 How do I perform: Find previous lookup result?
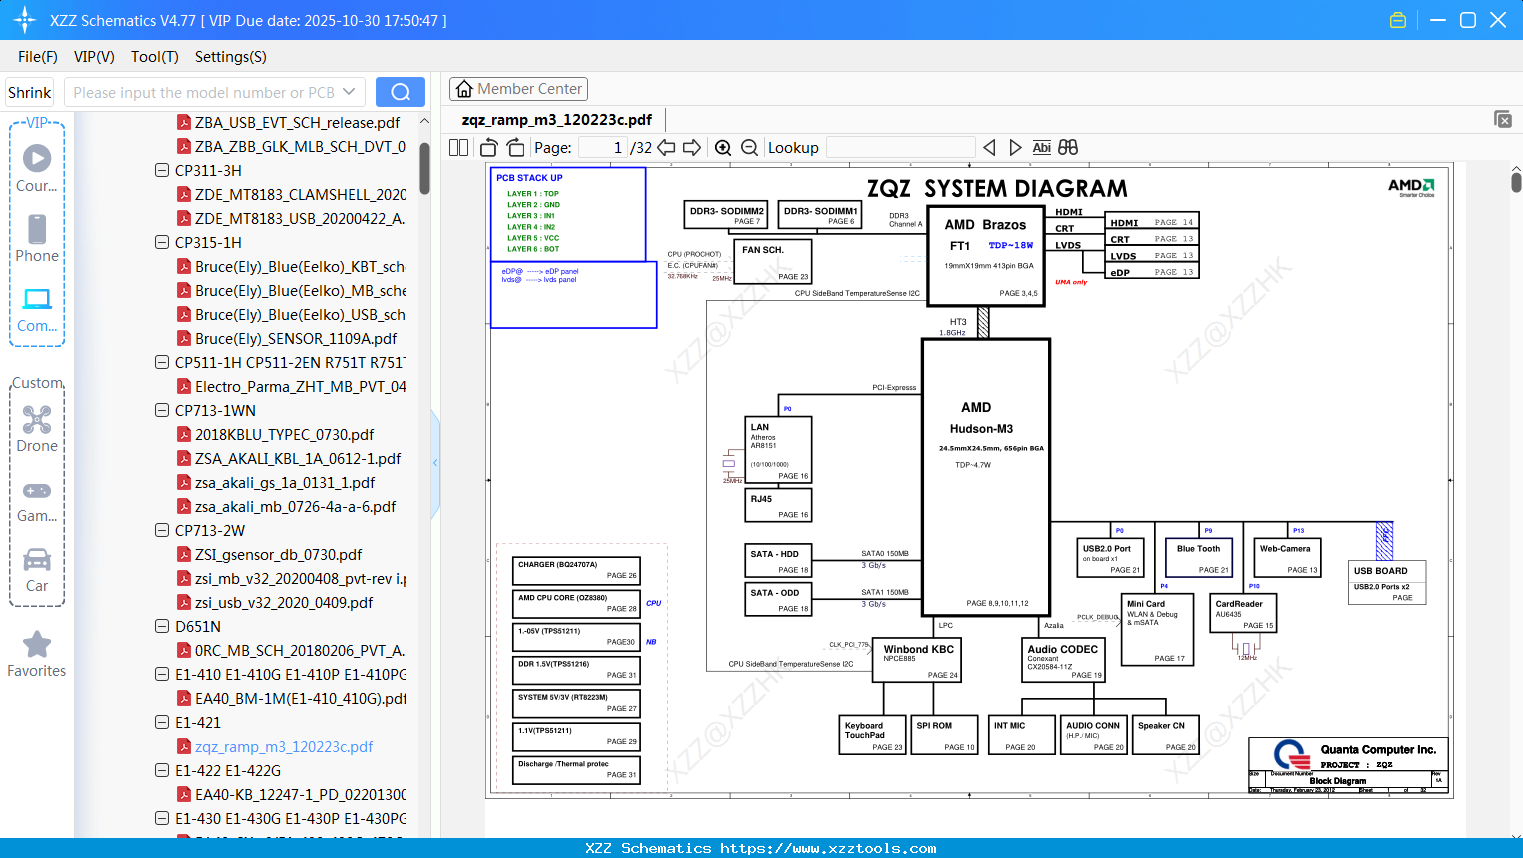point(989,147)
